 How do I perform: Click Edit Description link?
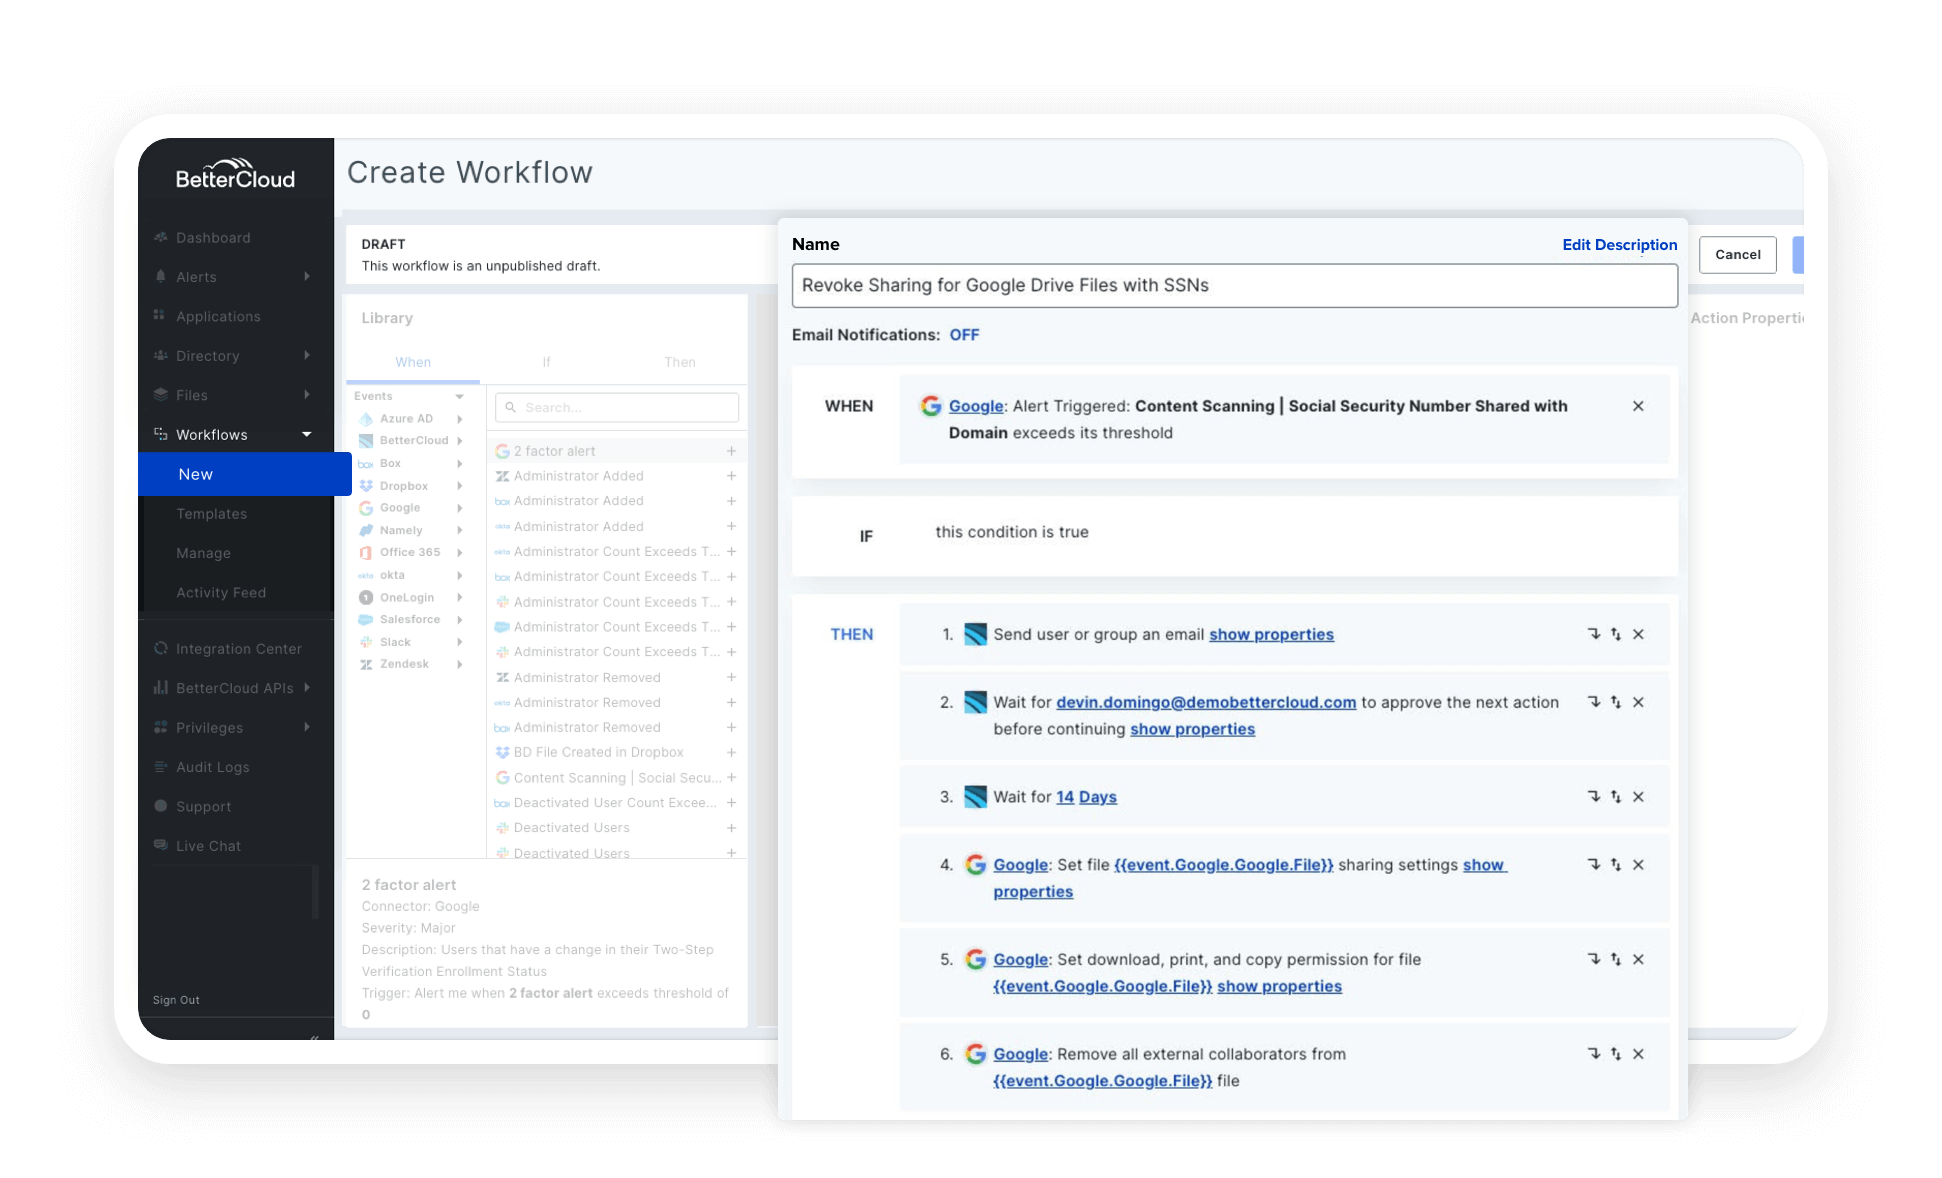(x=1619, y=245)
